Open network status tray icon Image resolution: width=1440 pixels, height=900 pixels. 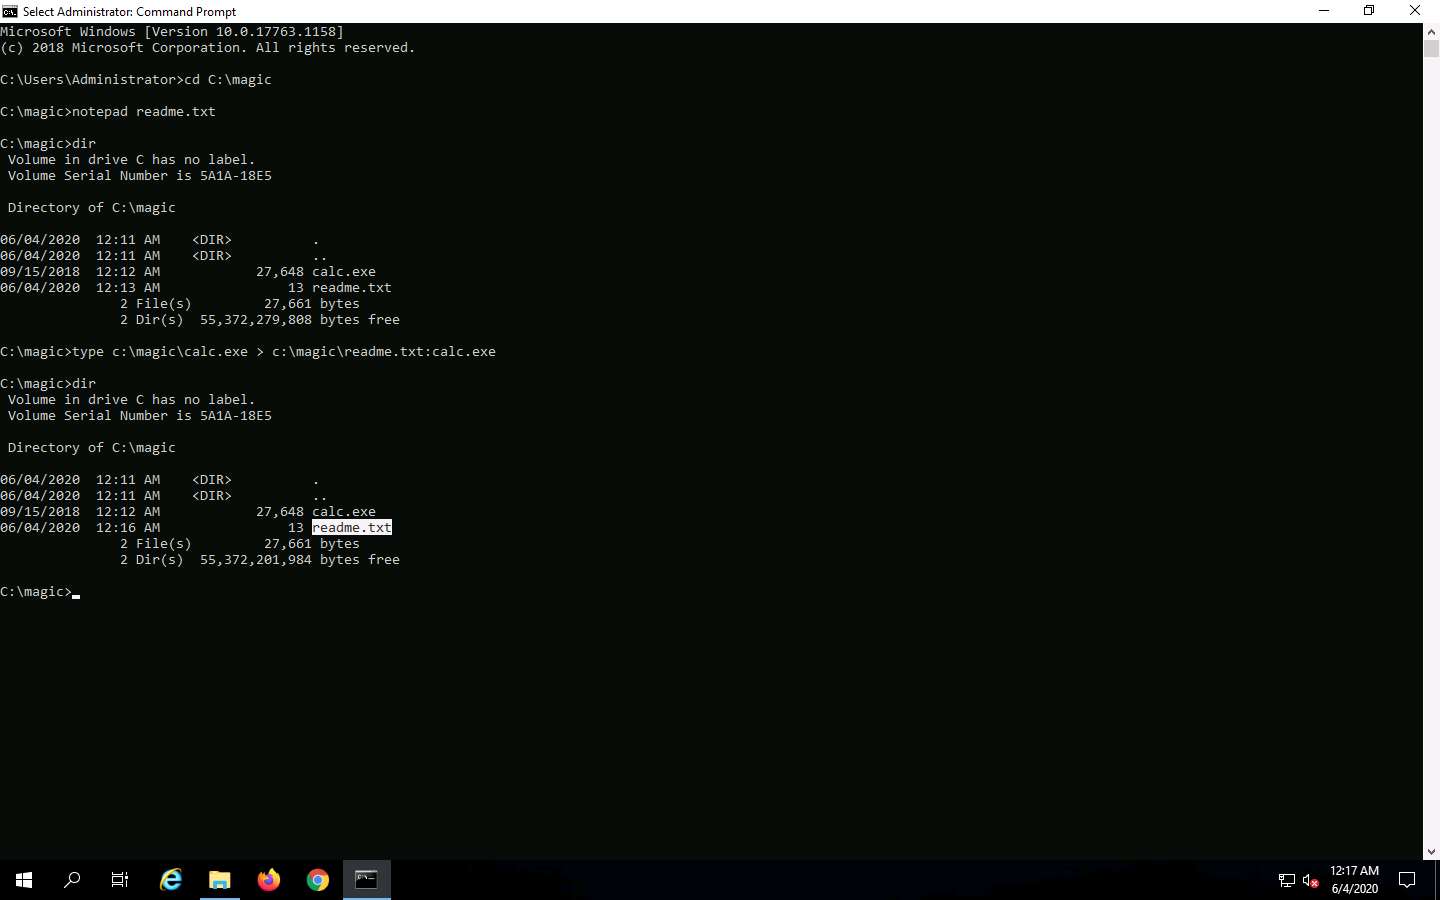[1287, 881]
